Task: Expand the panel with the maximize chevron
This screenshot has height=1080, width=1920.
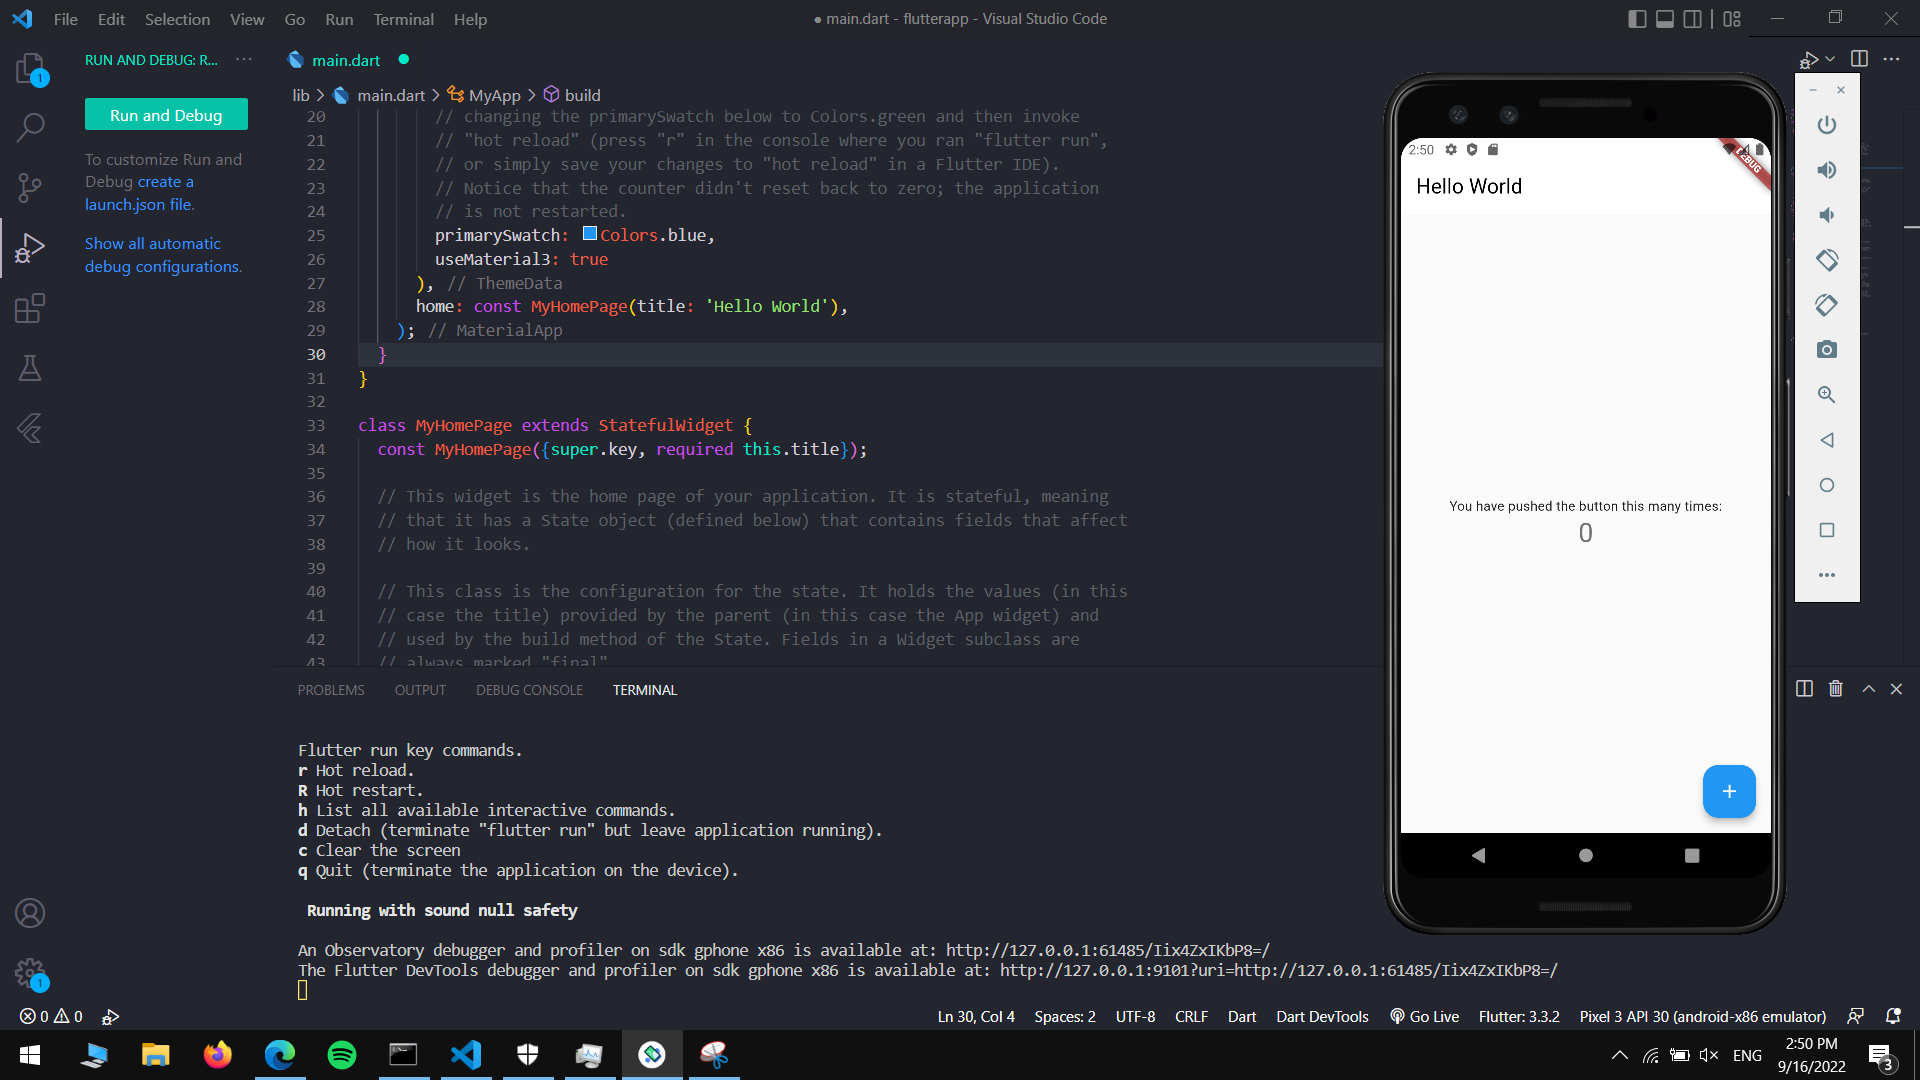Action: tap(1867, 689)
